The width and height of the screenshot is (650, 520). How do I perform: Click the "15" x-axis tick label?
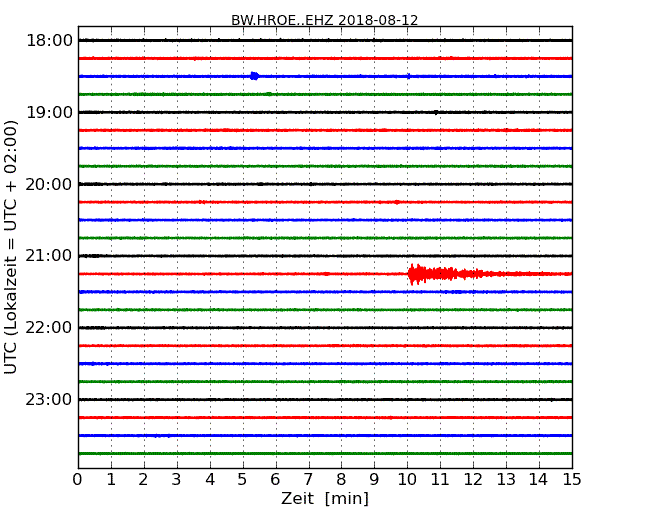(x=572, y=480)
